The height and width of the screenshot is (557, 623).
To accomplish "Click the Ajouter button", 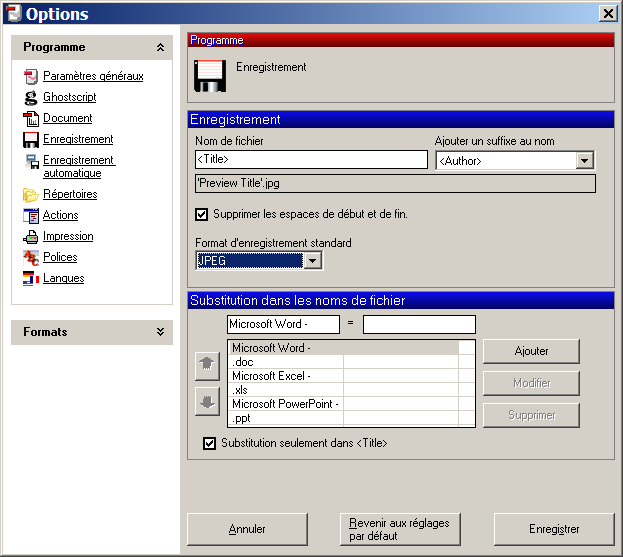I will tap(531, 351).
